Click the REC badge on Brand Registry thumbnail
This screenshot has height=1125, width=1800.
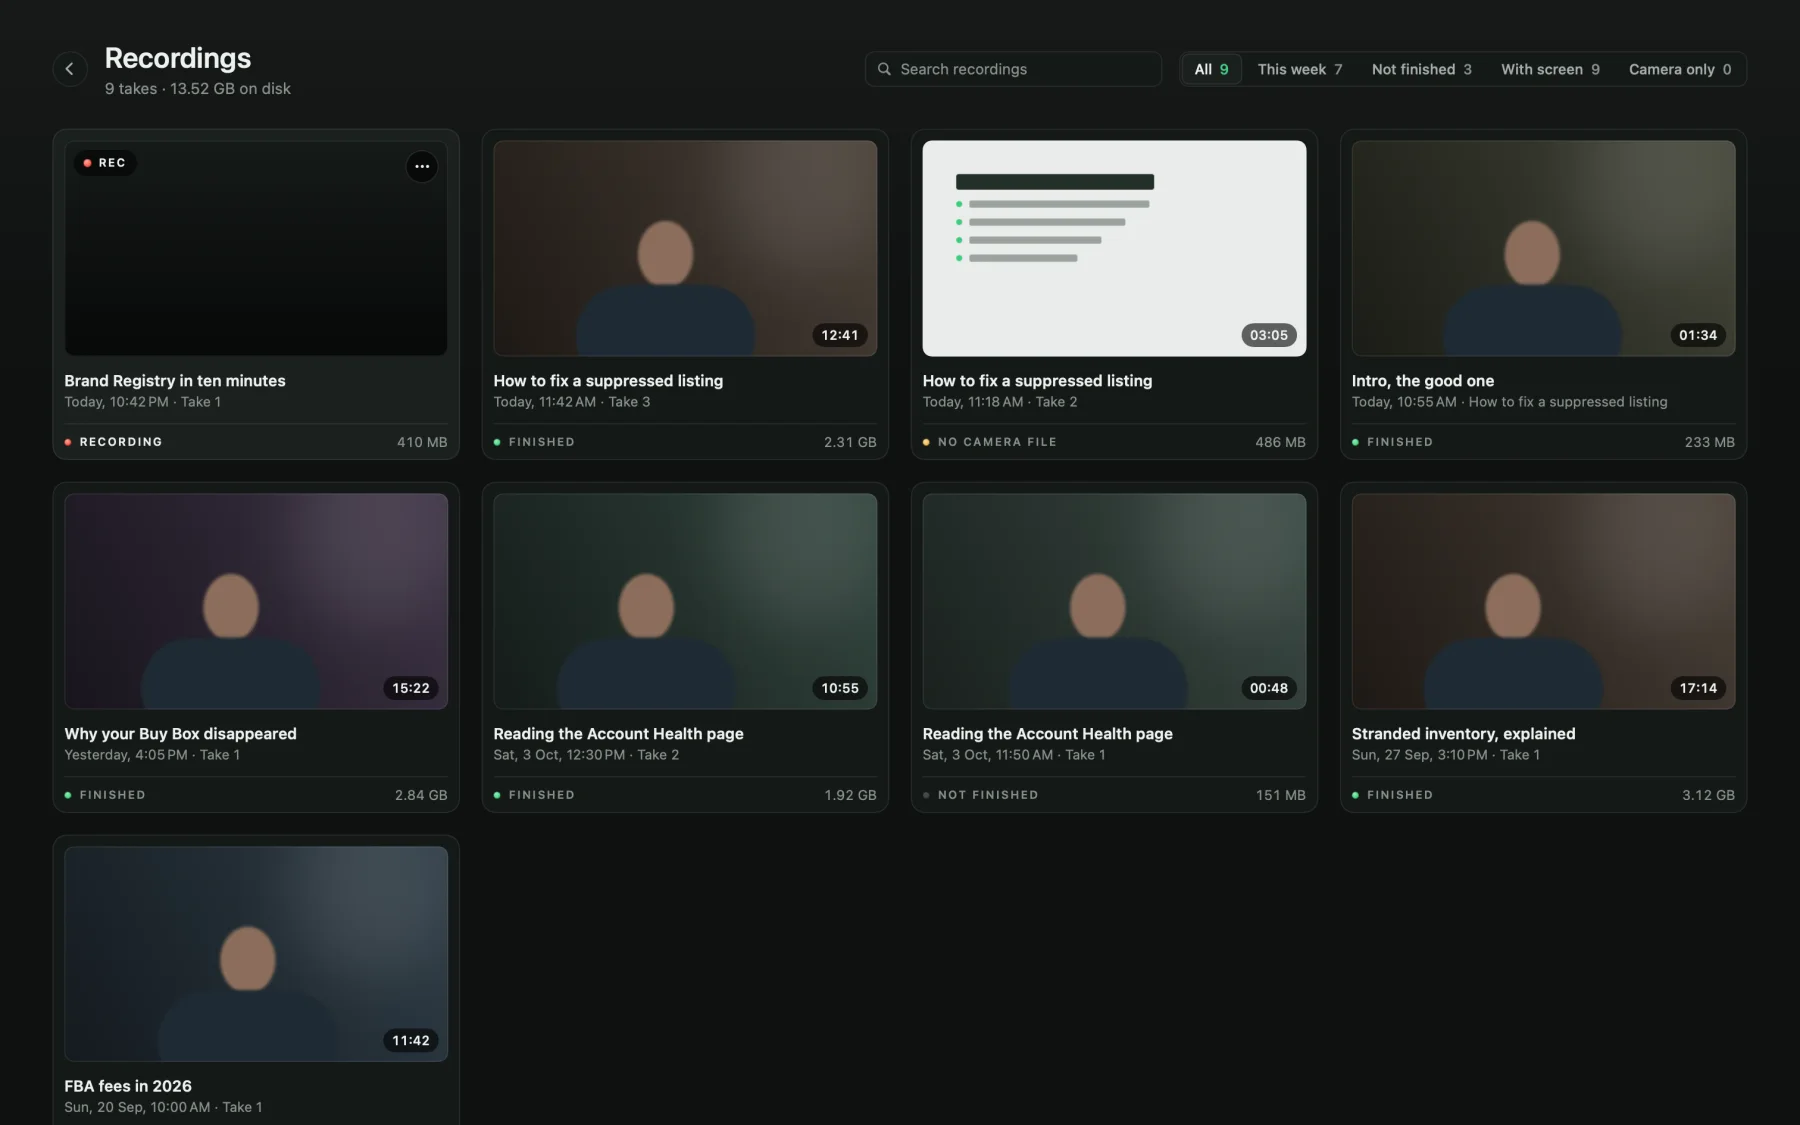pyautogui.click(x=105, y=163)
